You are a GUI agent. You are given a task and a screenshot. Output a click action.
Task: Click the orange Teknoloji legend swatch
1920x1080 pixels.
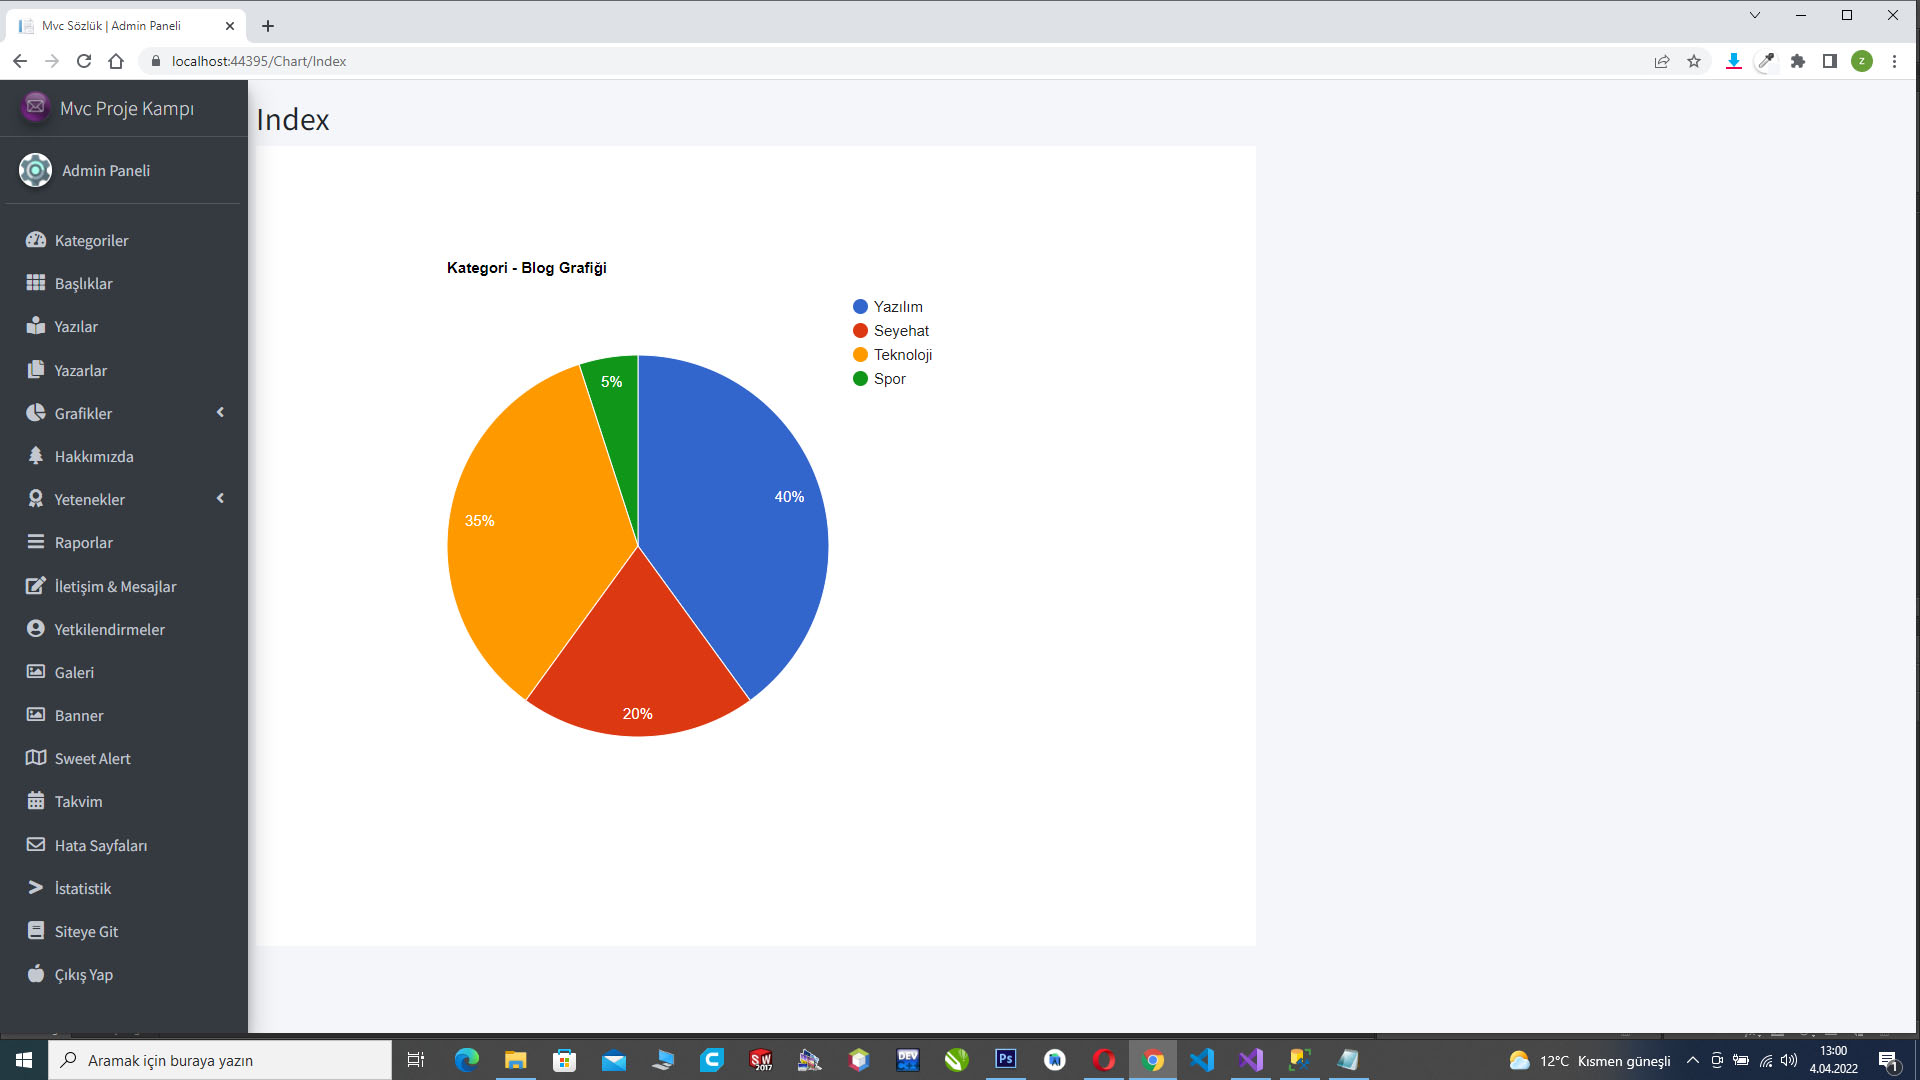tap(860, 354)
